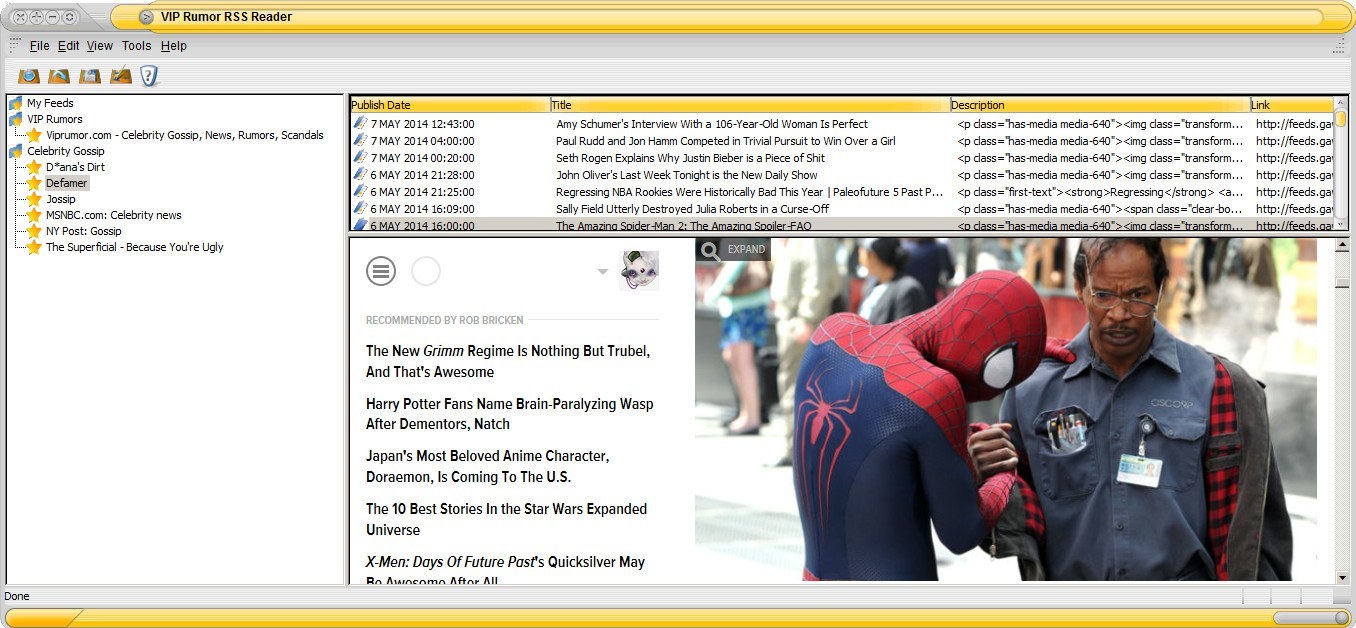
Task: Click the first toolbar icon with blue globe
Action: (x=29, y=76)
